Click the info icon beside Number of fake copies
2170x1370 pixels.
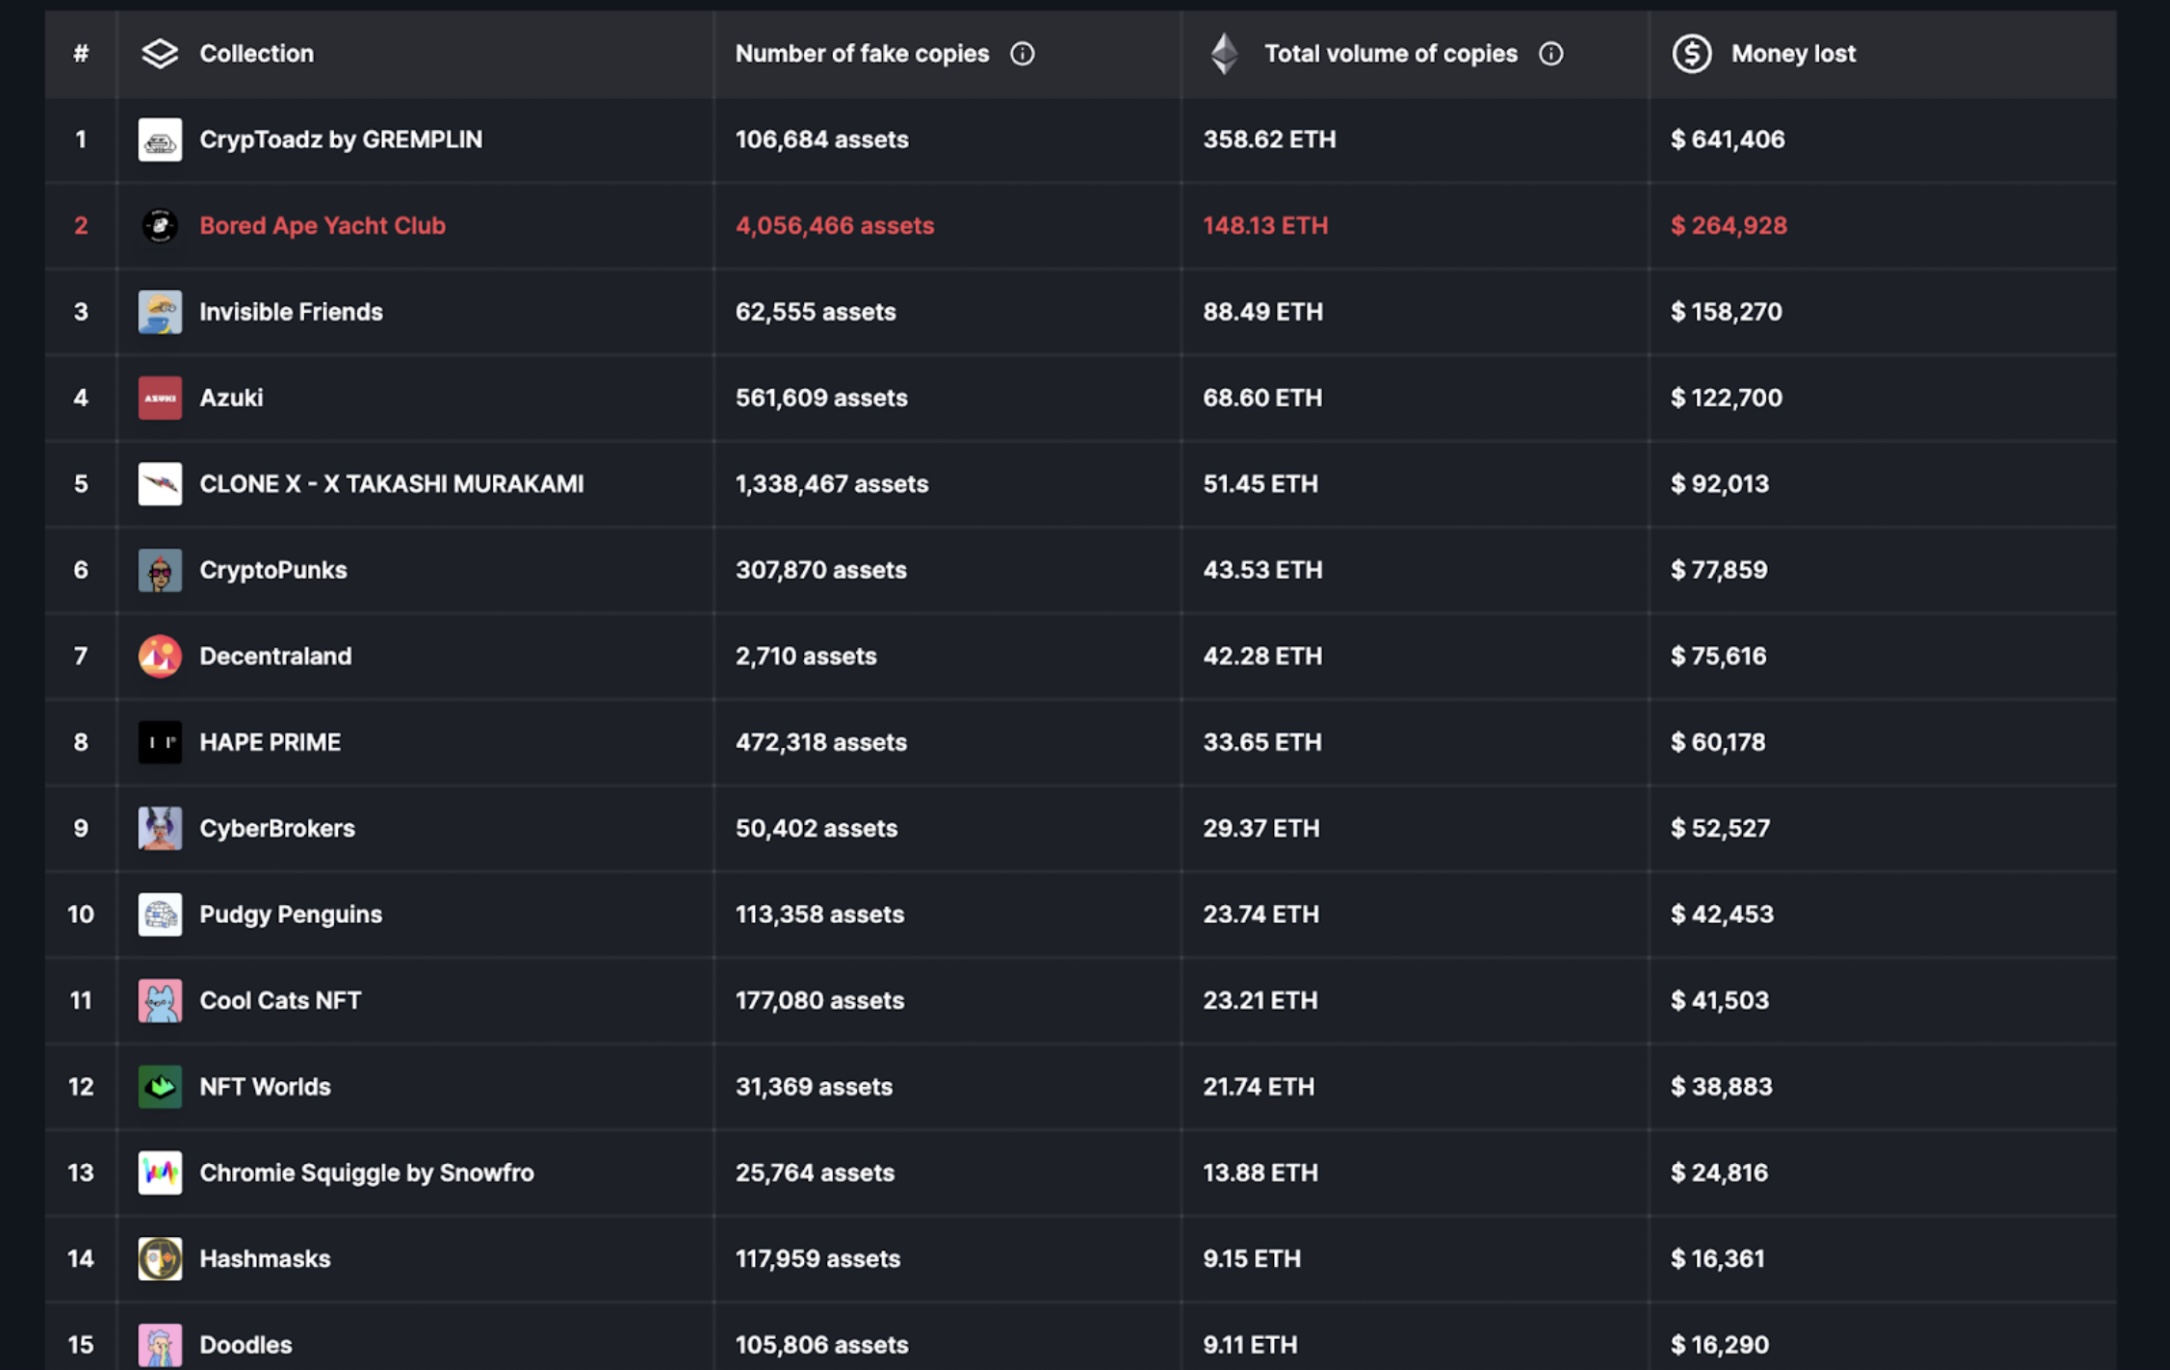tap(1021, 54)
